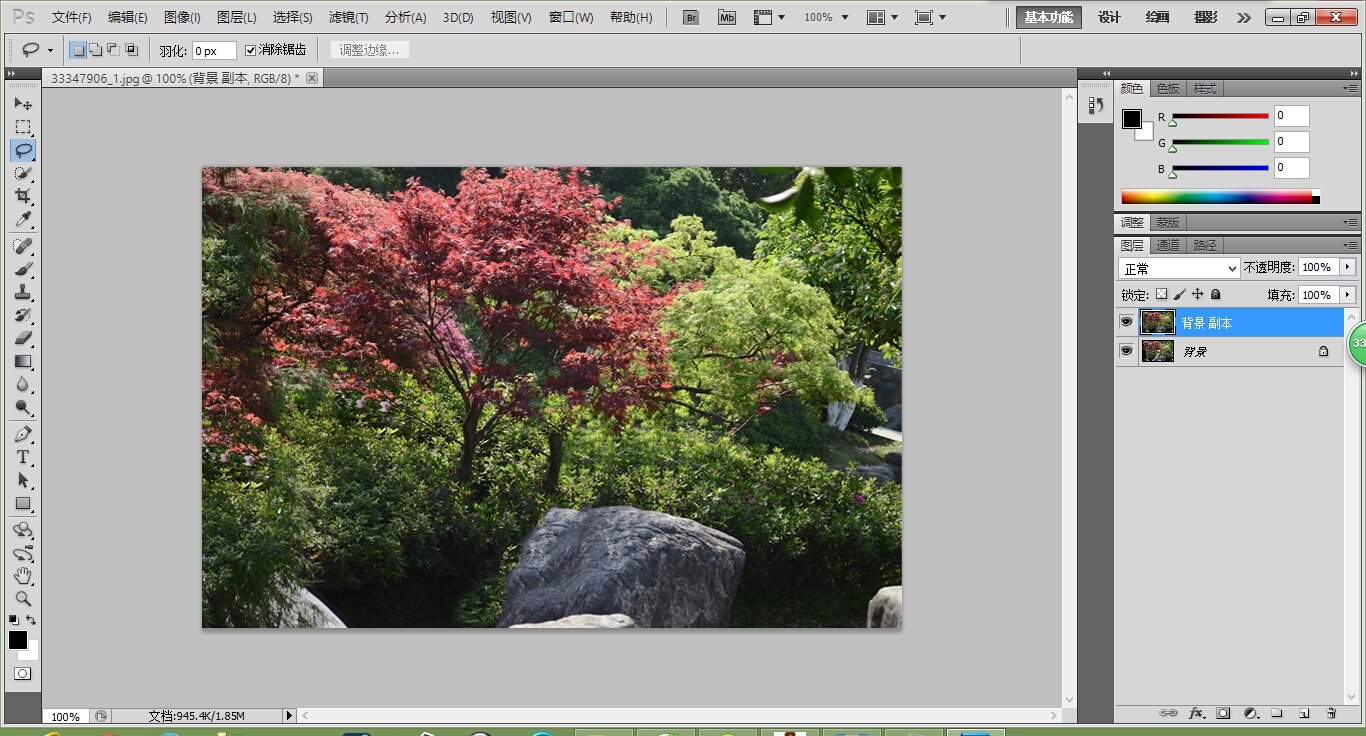Image resolution: width=1366 pixels, height=736 pixels.
Task: Click the add layer style fx icon
Action: click(x=1196, y=713)
